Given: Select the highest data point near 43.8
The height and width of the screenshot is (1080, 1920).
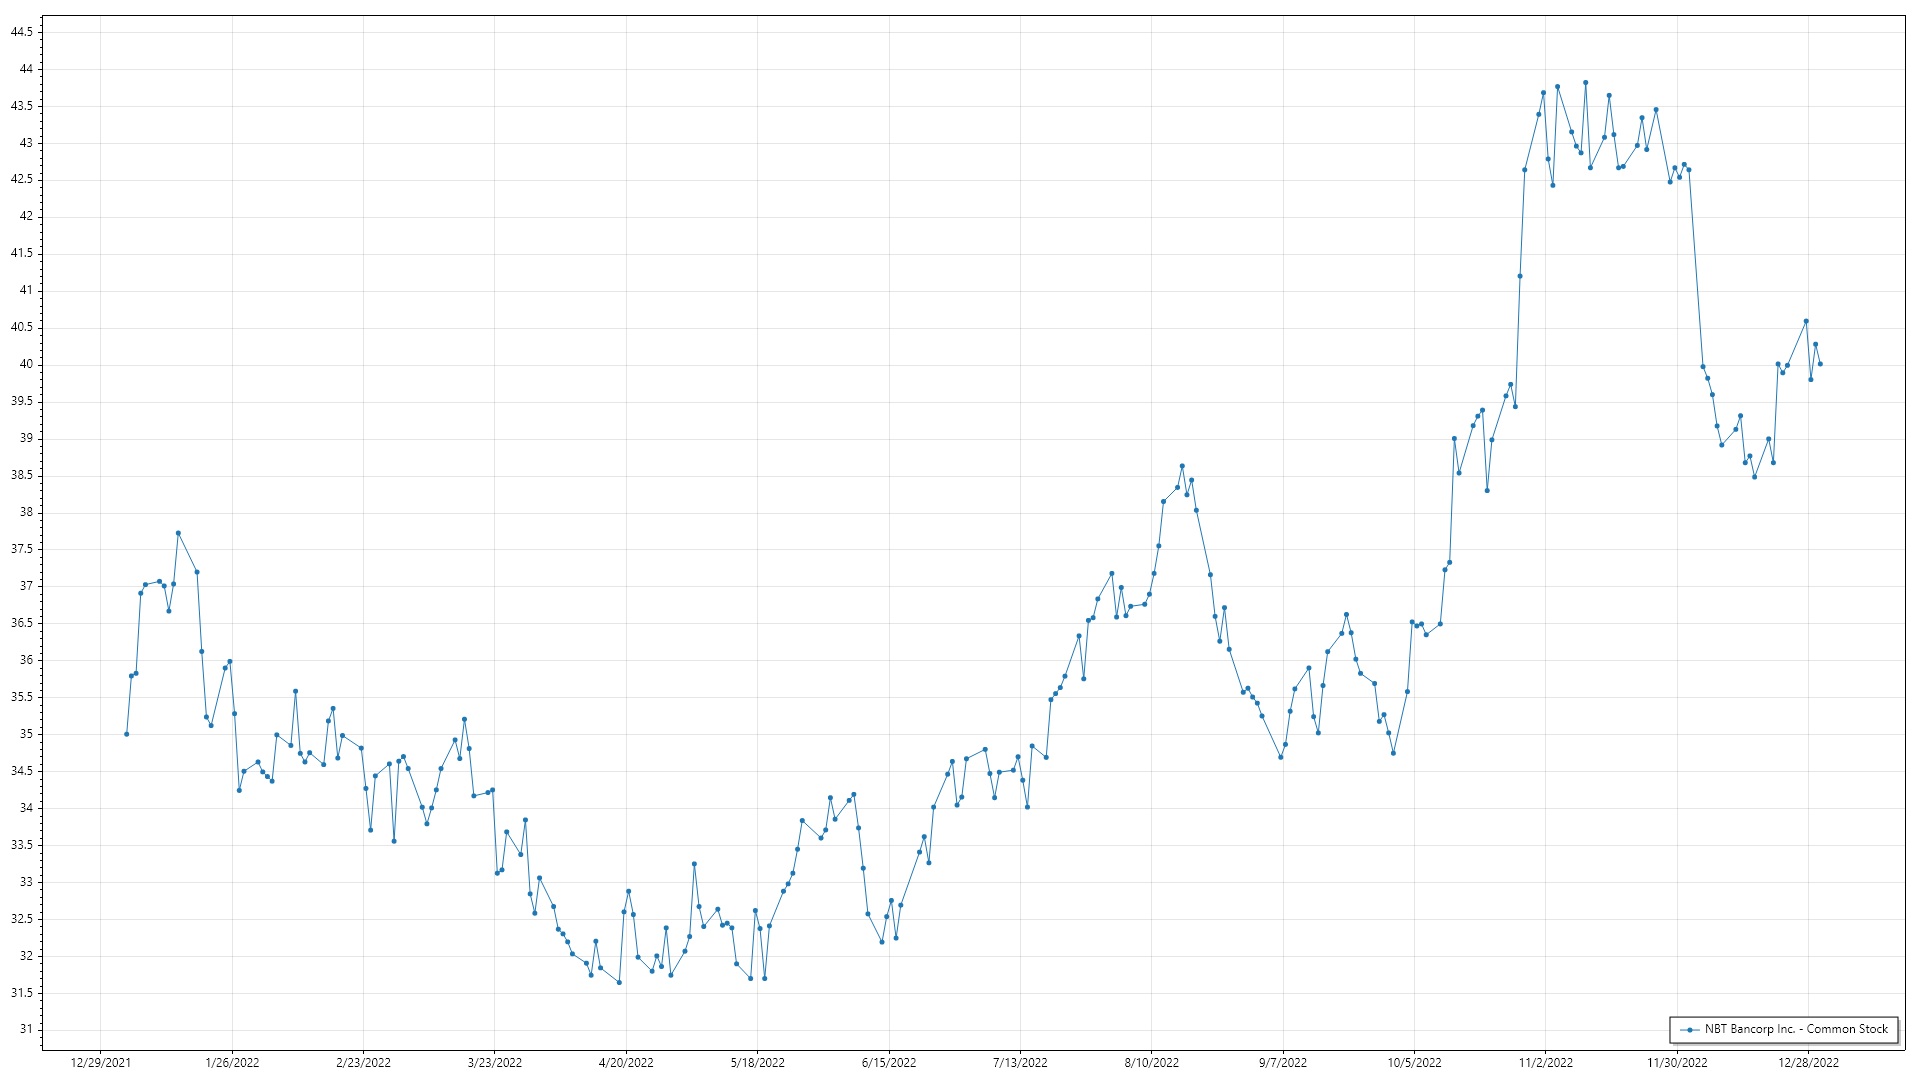Looking at the screenshot, I should click(1585, 83).
